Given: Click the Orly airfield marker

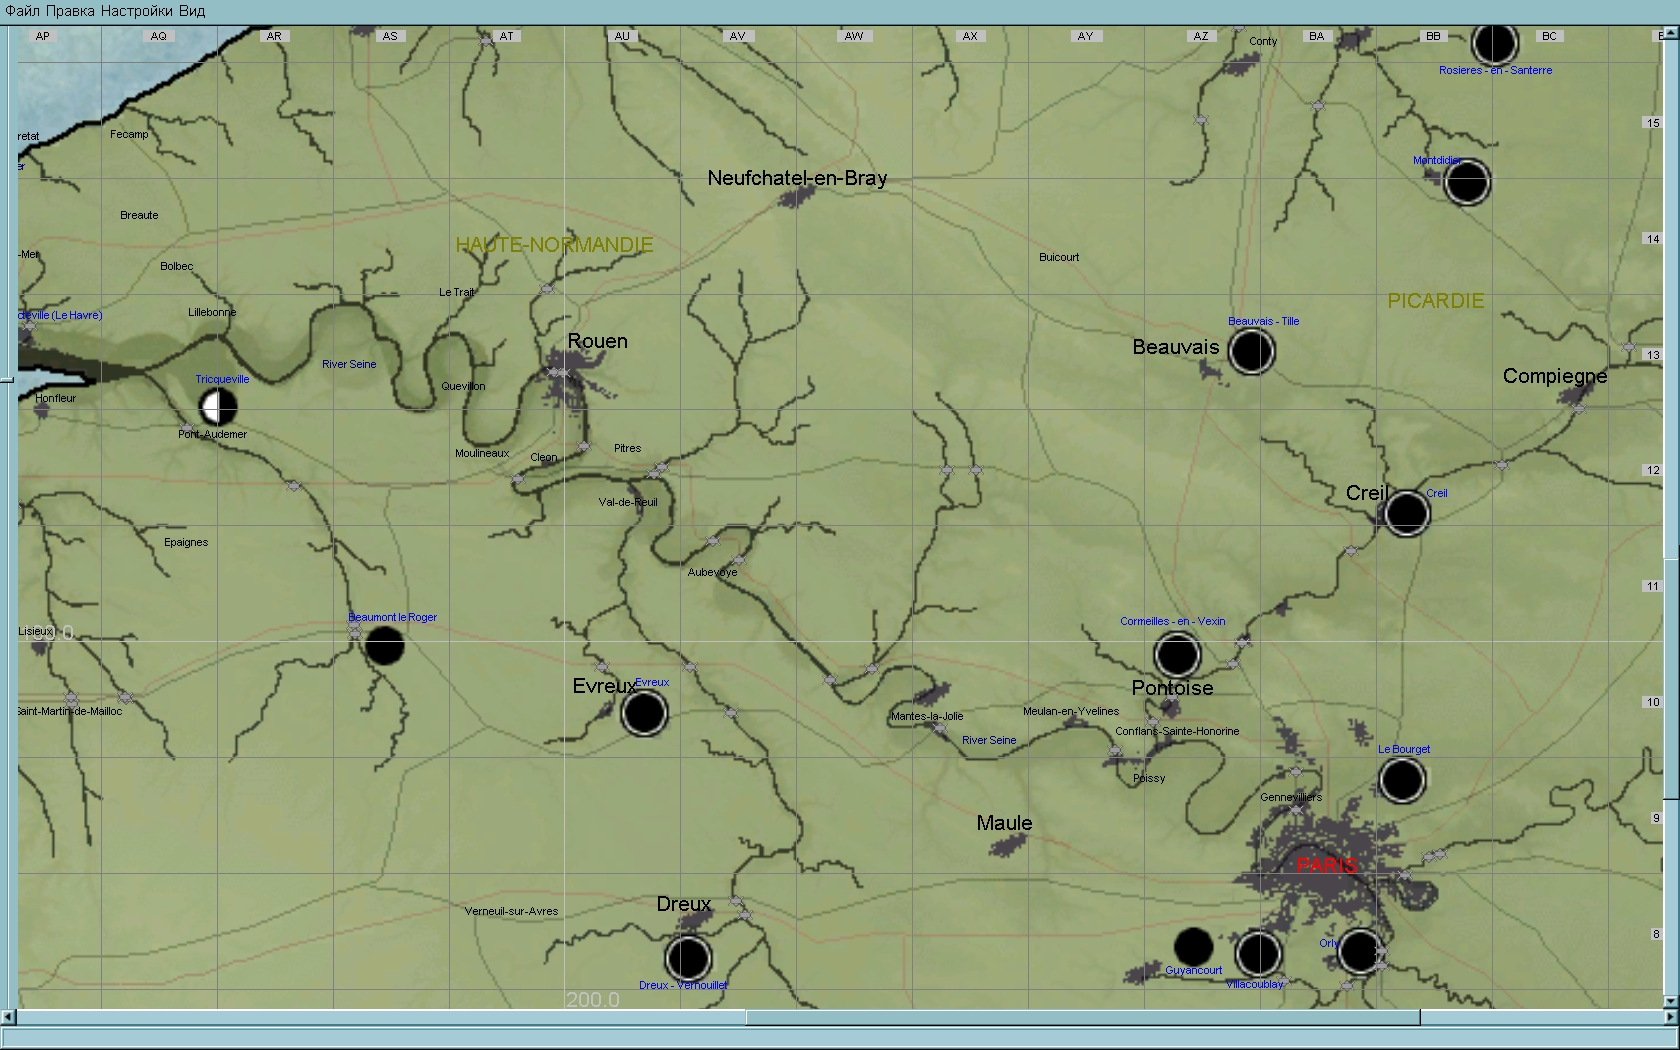Looking at the screenshot, I should (1360, 950).
